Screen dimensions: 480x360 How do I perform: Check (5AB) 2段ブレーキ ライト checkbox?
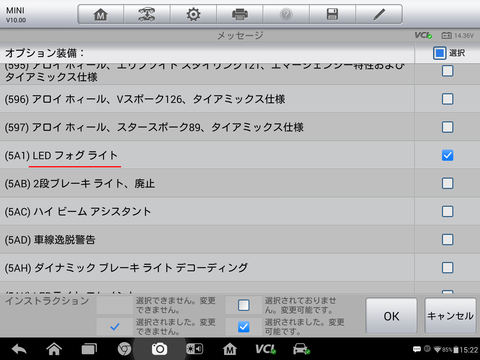click(447, 183)
